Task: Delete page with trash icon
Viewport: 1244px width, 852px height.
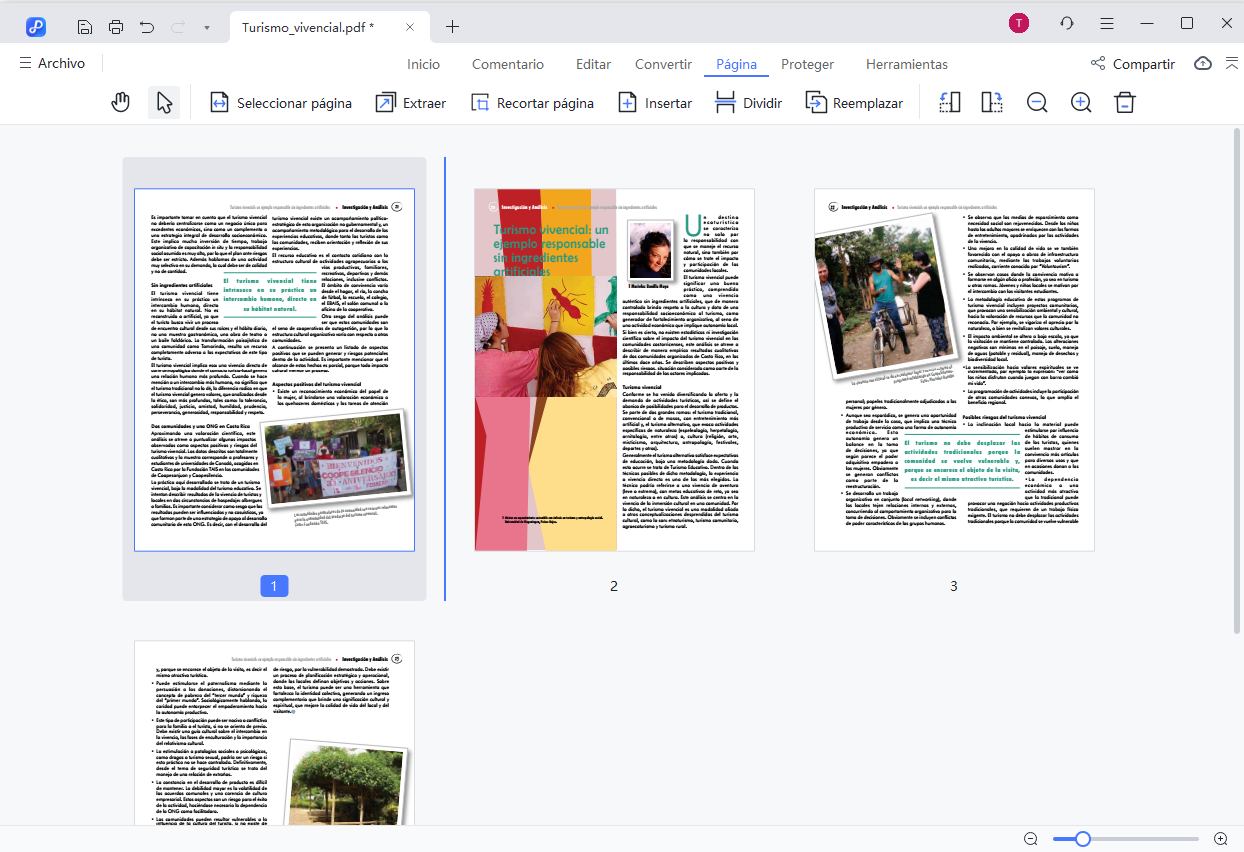Action: (x=1125, y=102)
